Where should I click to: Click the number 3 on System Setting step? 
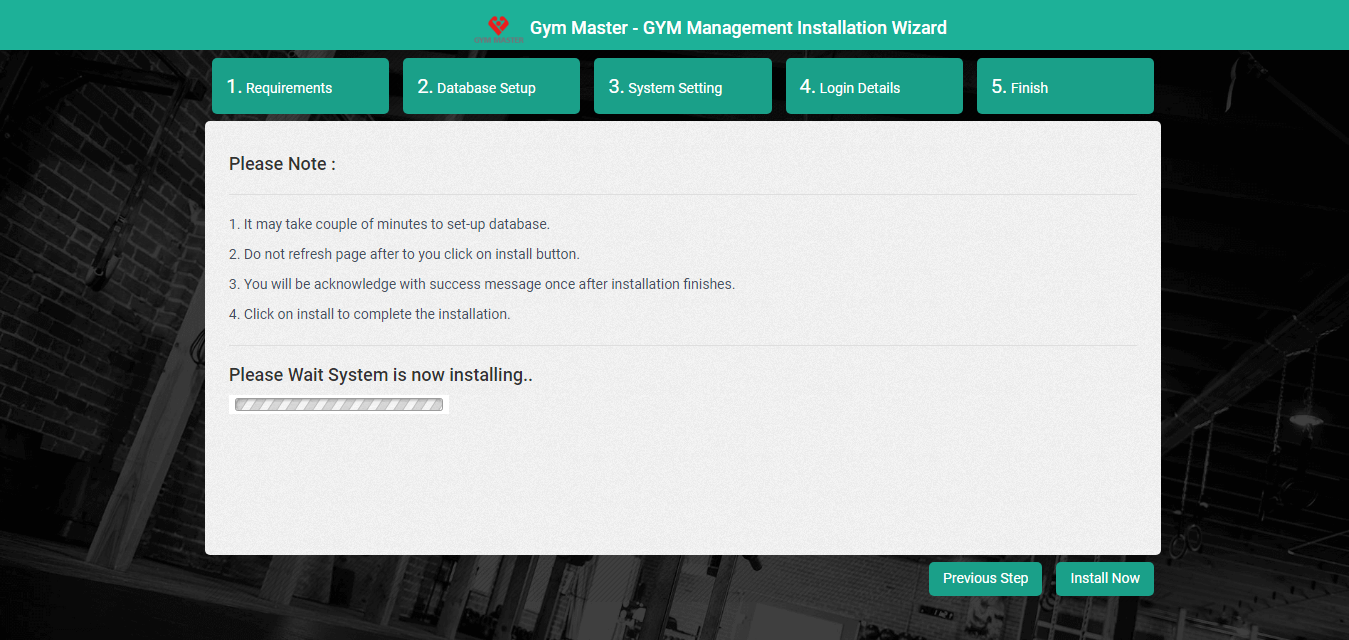point(614,87)
